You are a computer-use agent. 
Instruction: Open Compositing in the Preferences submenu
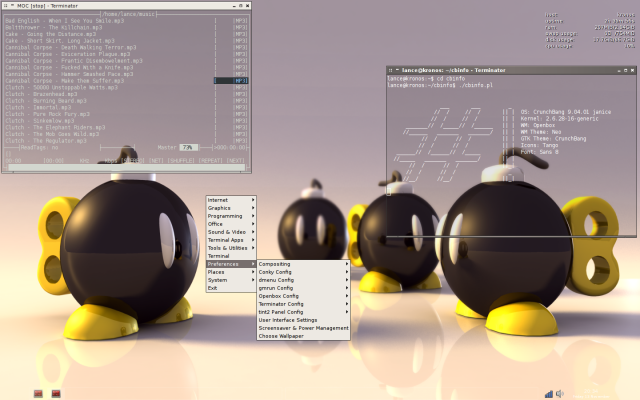pos(303,264)
